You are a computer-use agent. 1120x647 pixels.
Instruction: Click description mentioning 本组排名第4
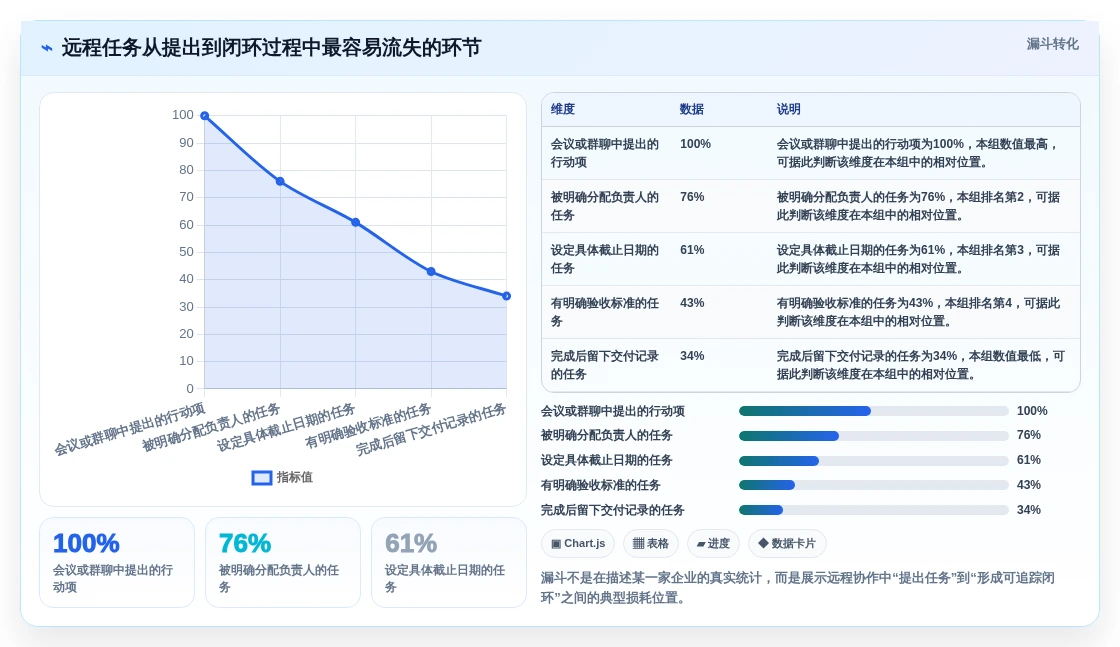pos(919,312)
